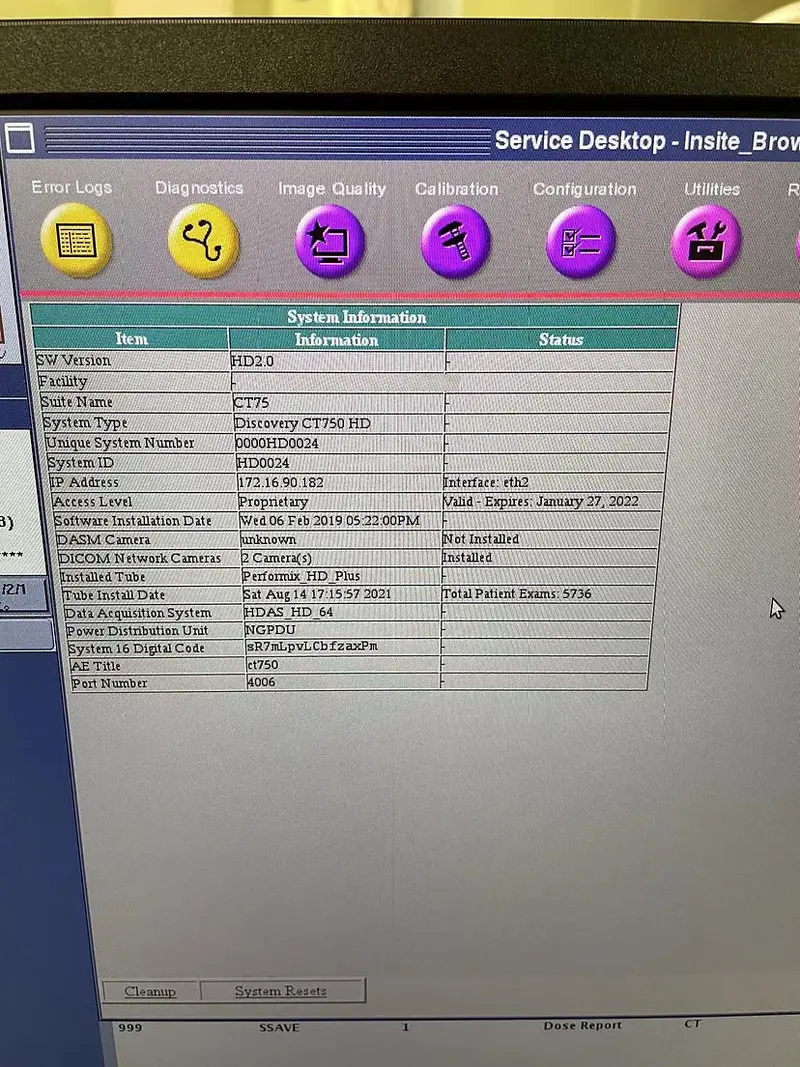Select the Software Installation Date value
The image size is (800, 1067).
[x=330, y=521]
